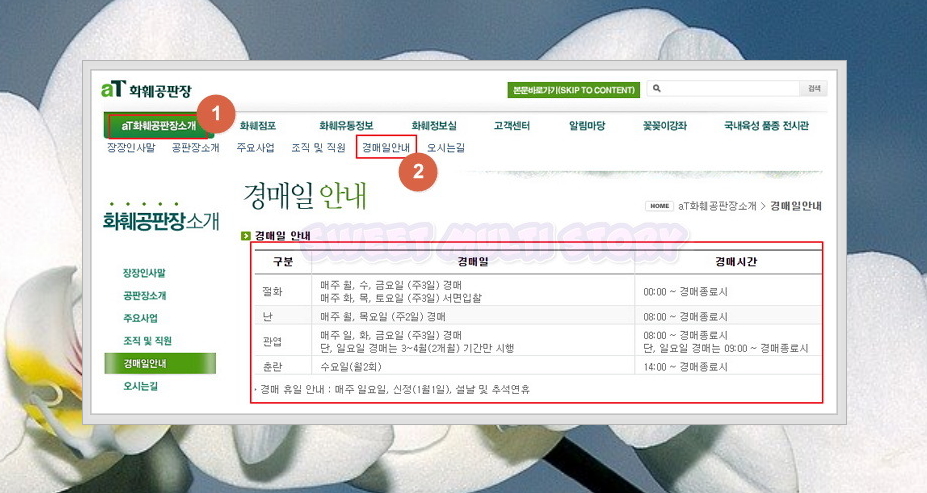
Task: Click the 매주 화, 목, 토요일 서면입찰 line
Action: (x=401, y=299)
